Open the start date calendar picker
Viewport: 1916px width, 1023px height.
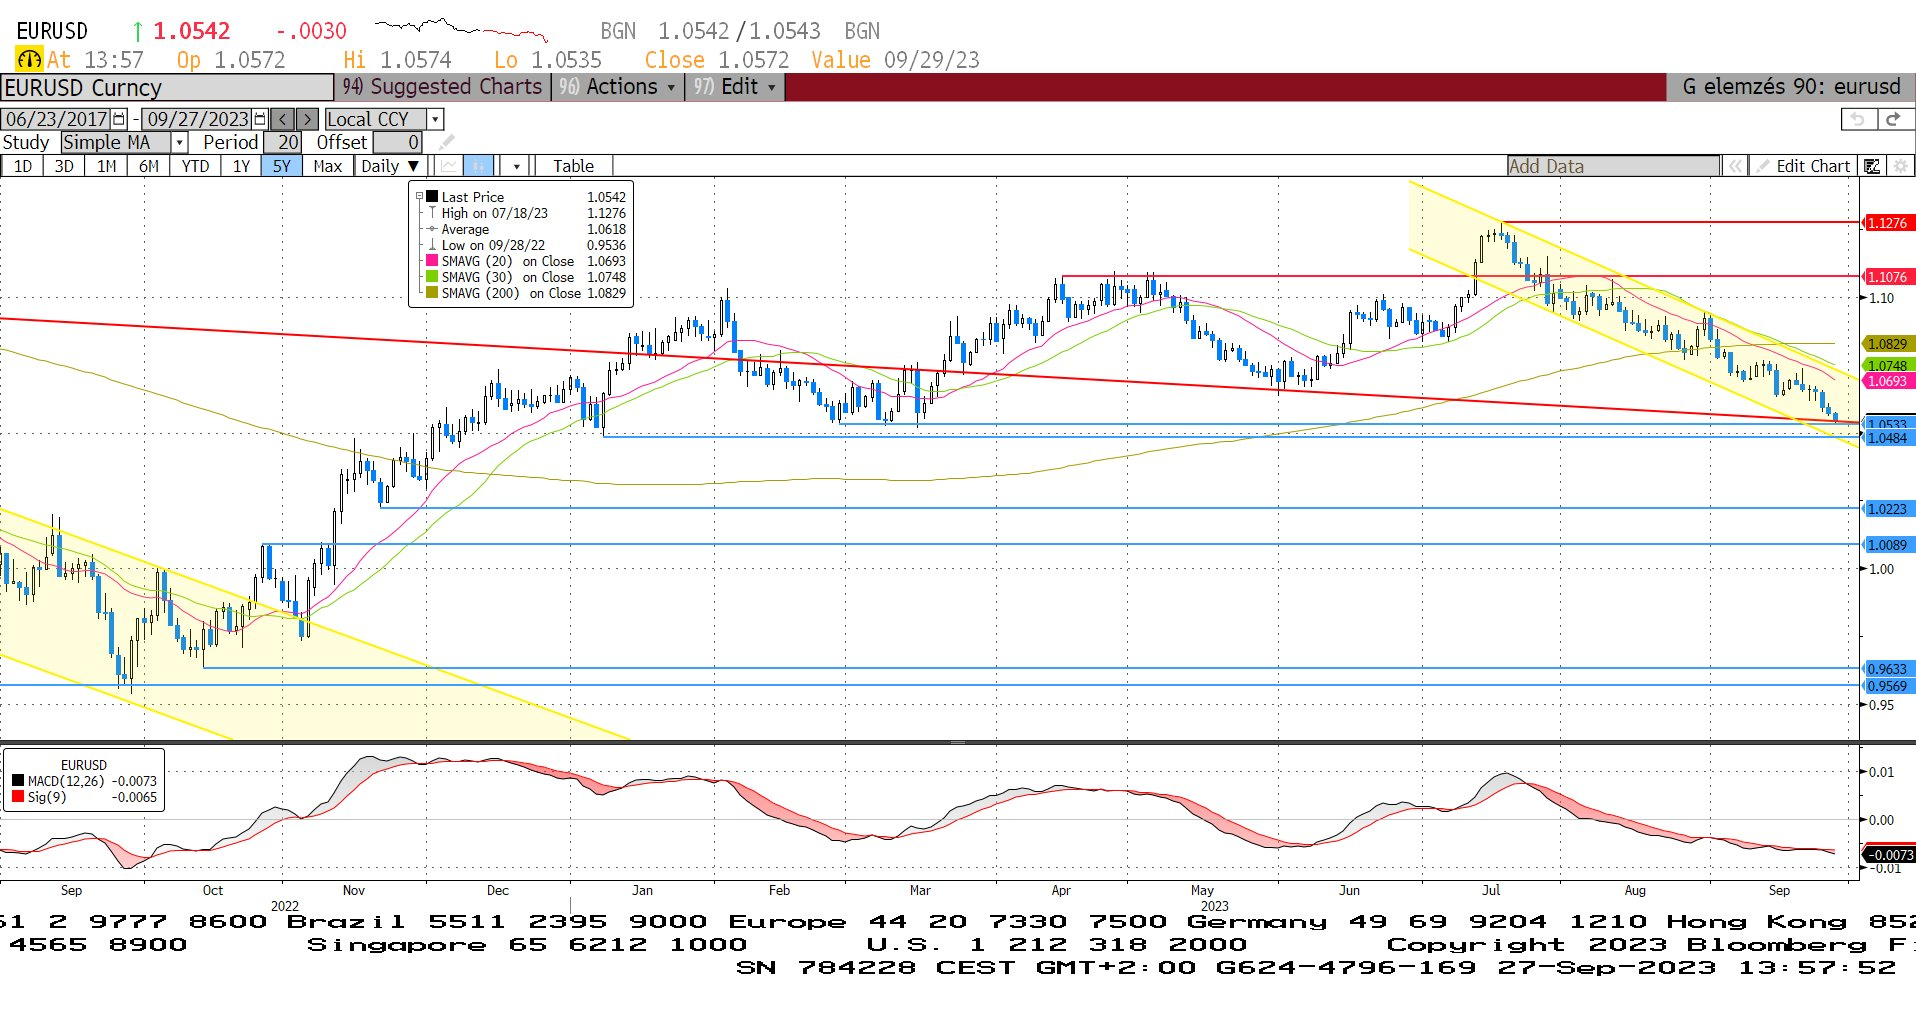(120, 119)
